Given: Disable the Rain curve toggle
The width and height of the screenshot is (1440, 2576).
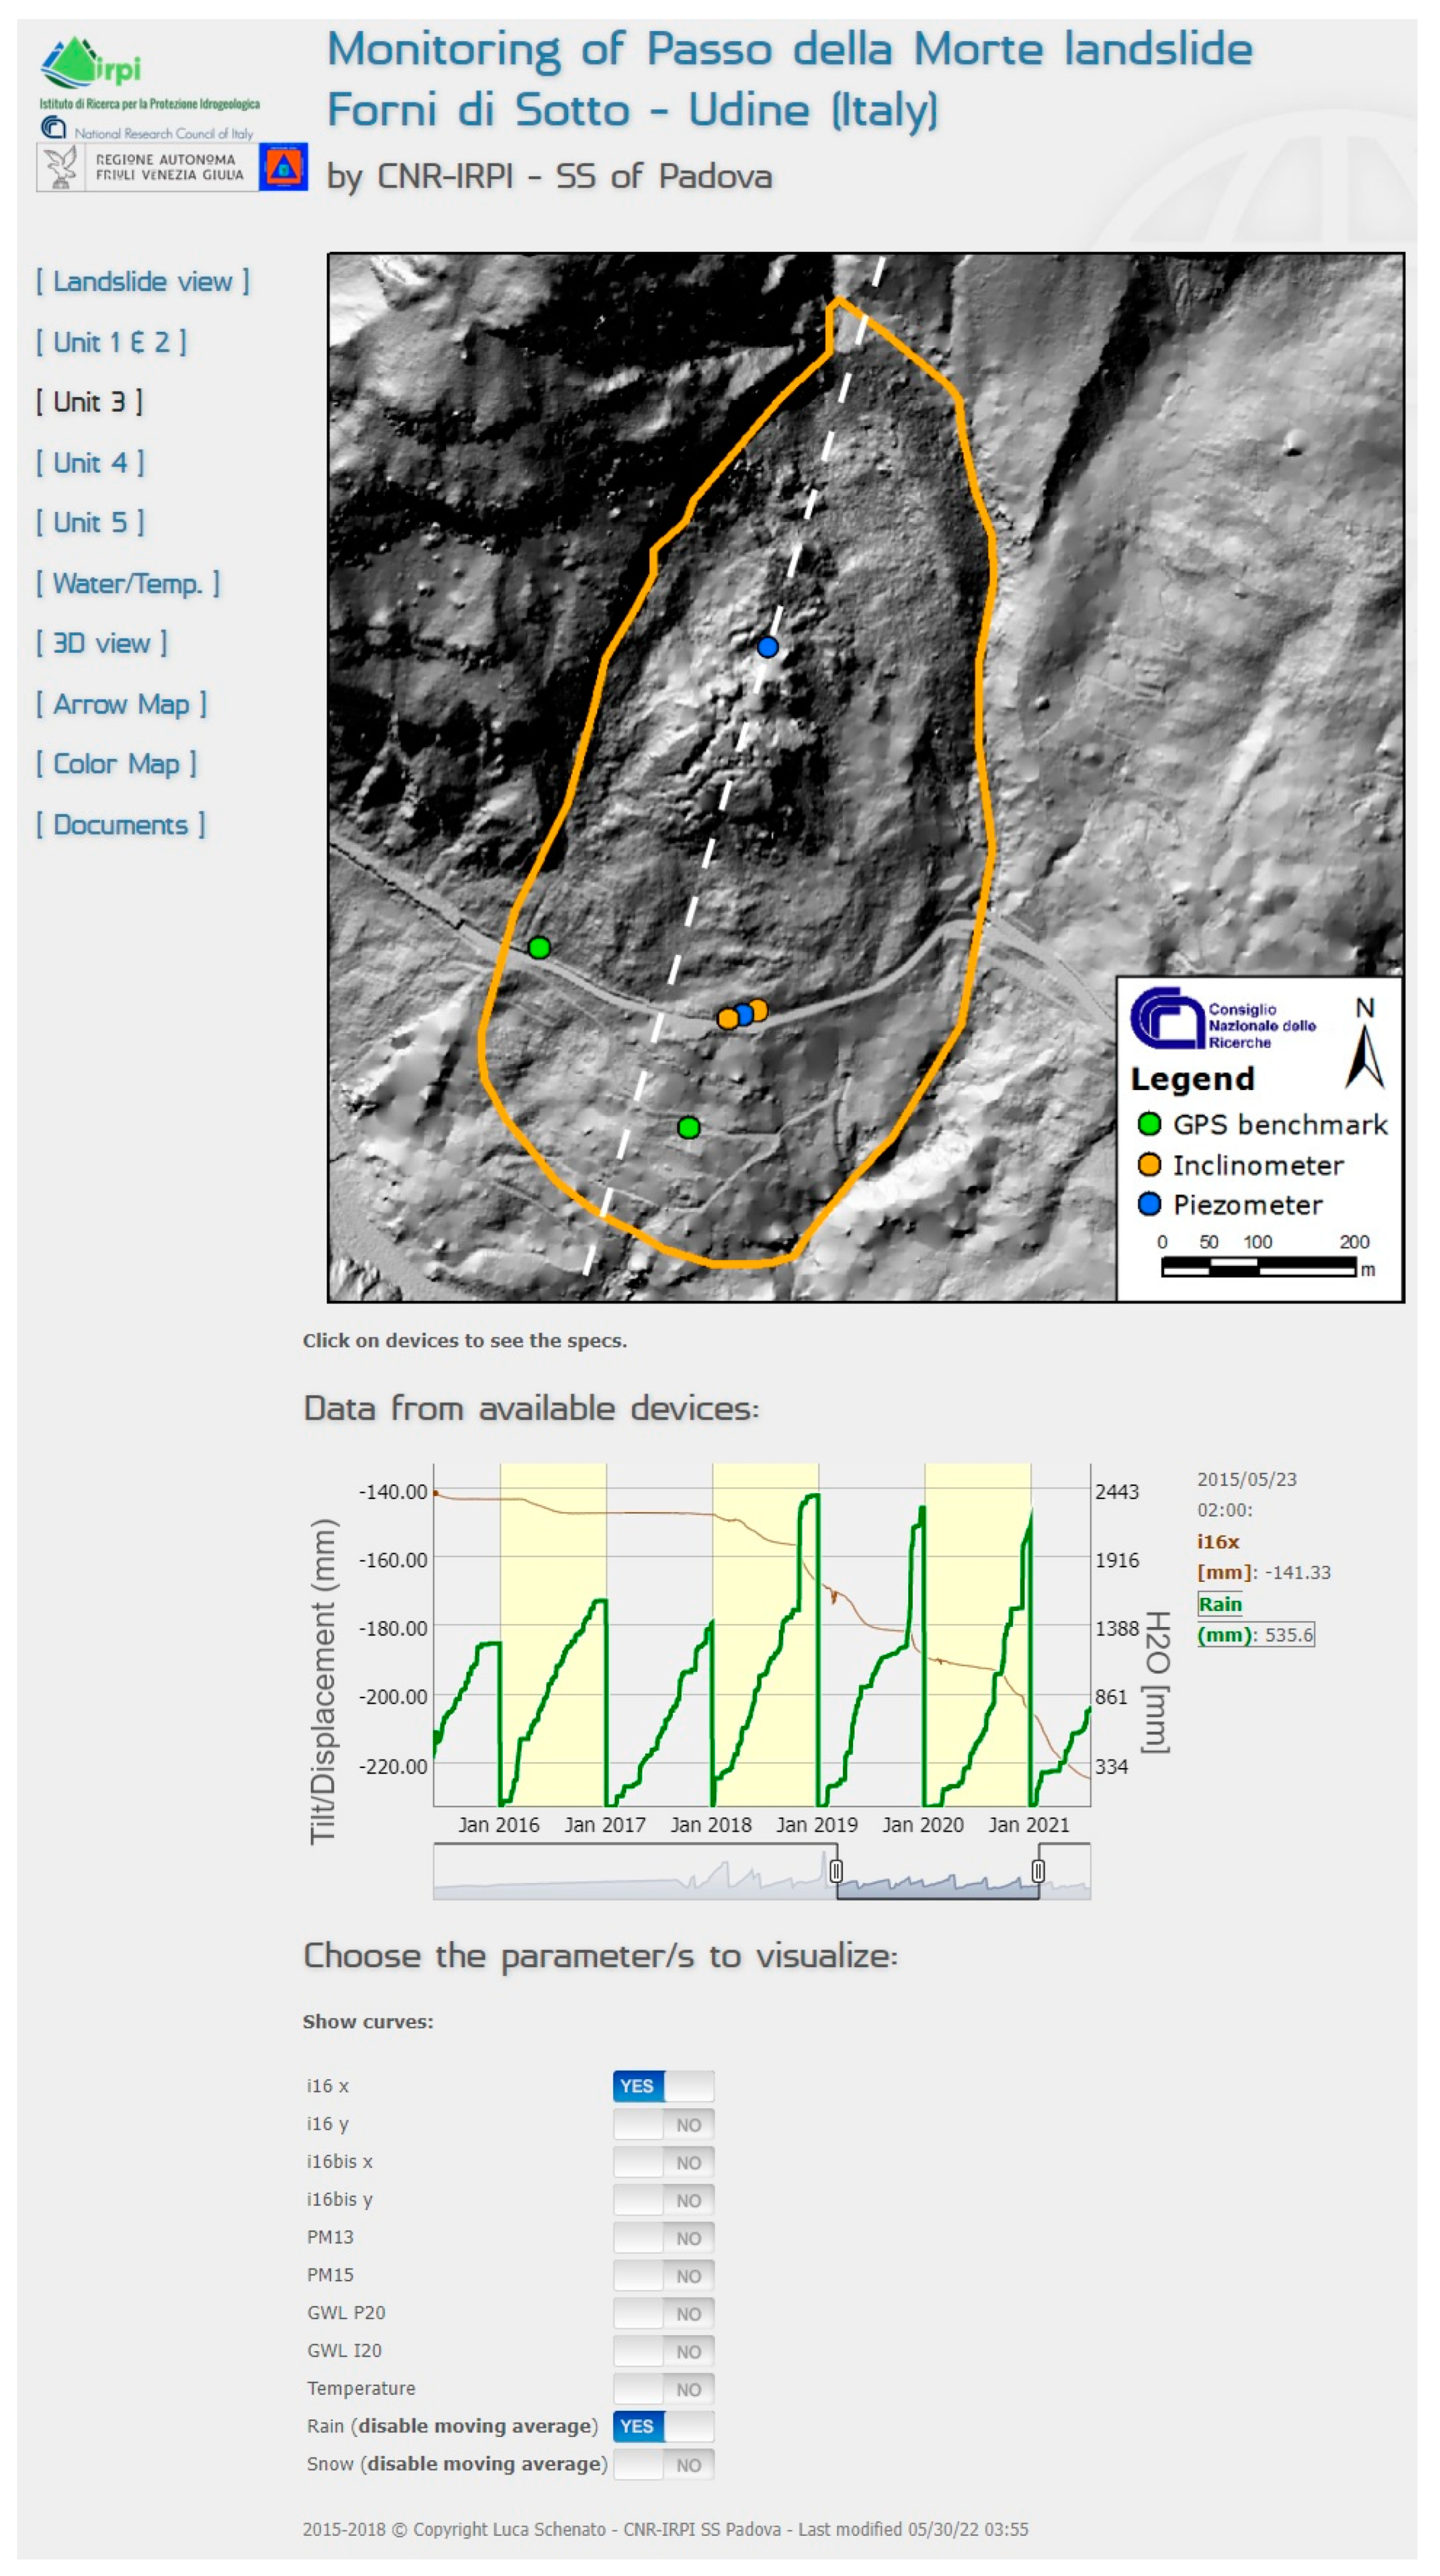Looking at the screenshot, I should coord(663,2426).
